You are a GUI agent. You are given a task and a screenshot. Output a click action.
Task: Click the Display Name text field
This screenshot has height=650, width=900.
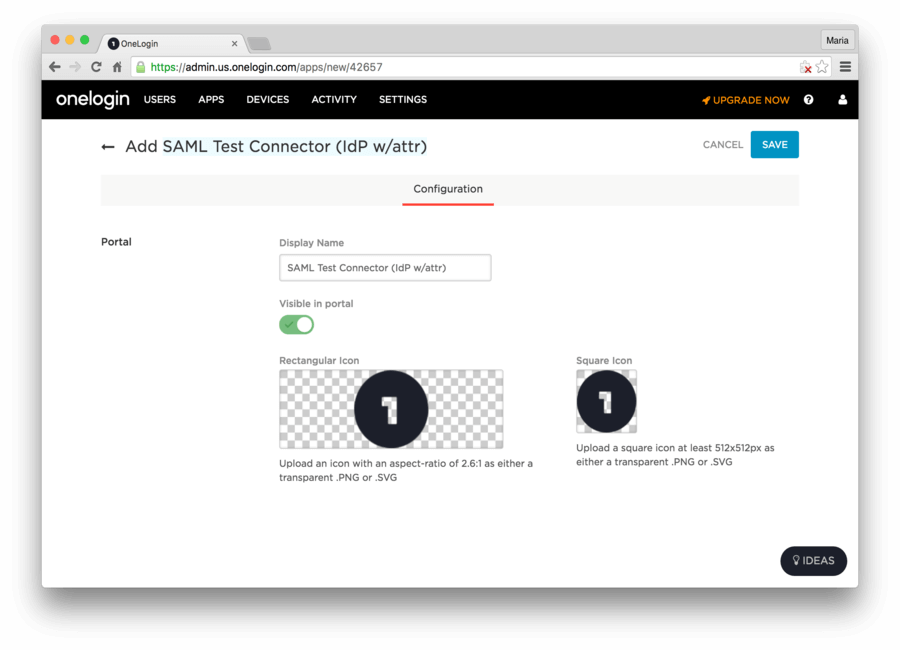pos(385,268)
